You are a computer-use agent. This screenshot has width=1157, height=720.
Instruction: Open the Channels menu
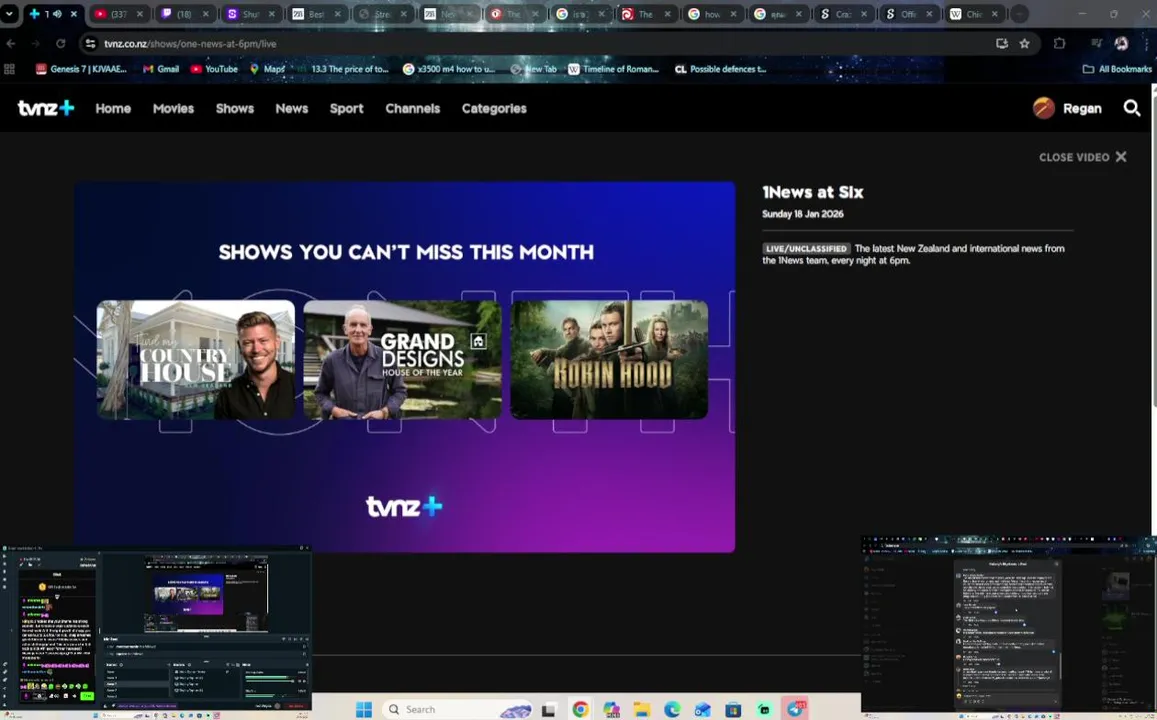412,108
